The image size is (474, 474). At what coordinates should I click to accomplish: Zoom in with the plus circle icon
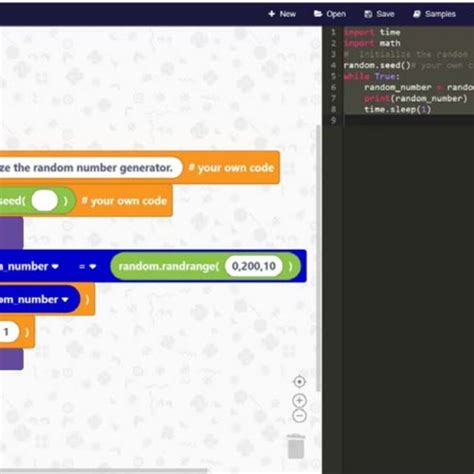click(x=299, y=401)
